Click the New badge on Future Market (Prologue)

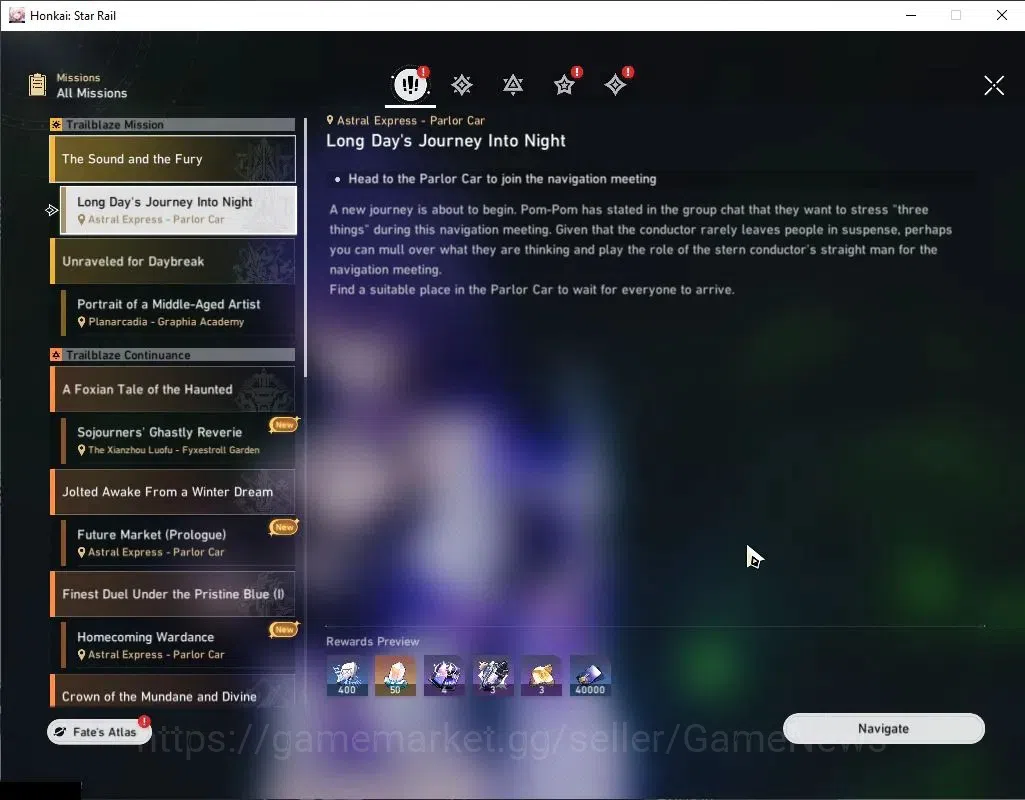coord(284,527)
